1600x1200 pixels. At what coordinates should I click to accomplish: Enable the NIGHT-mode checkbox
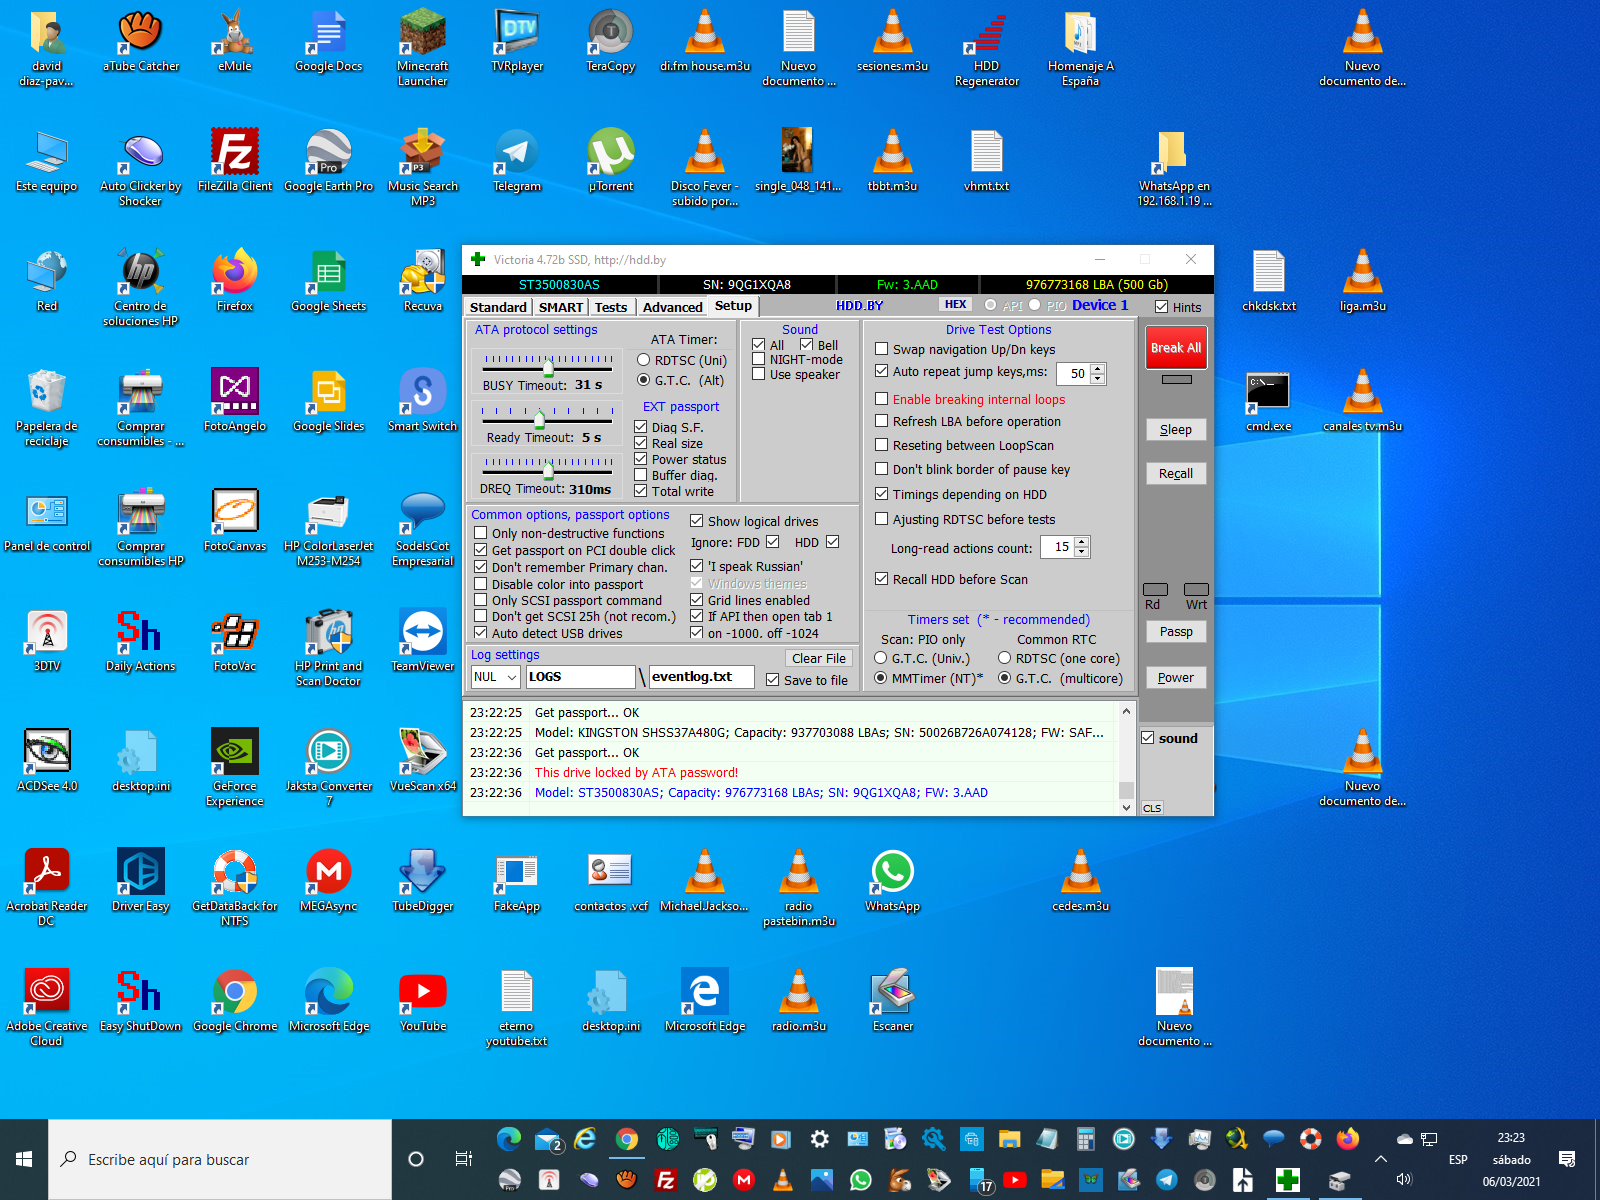click(759, 360)
